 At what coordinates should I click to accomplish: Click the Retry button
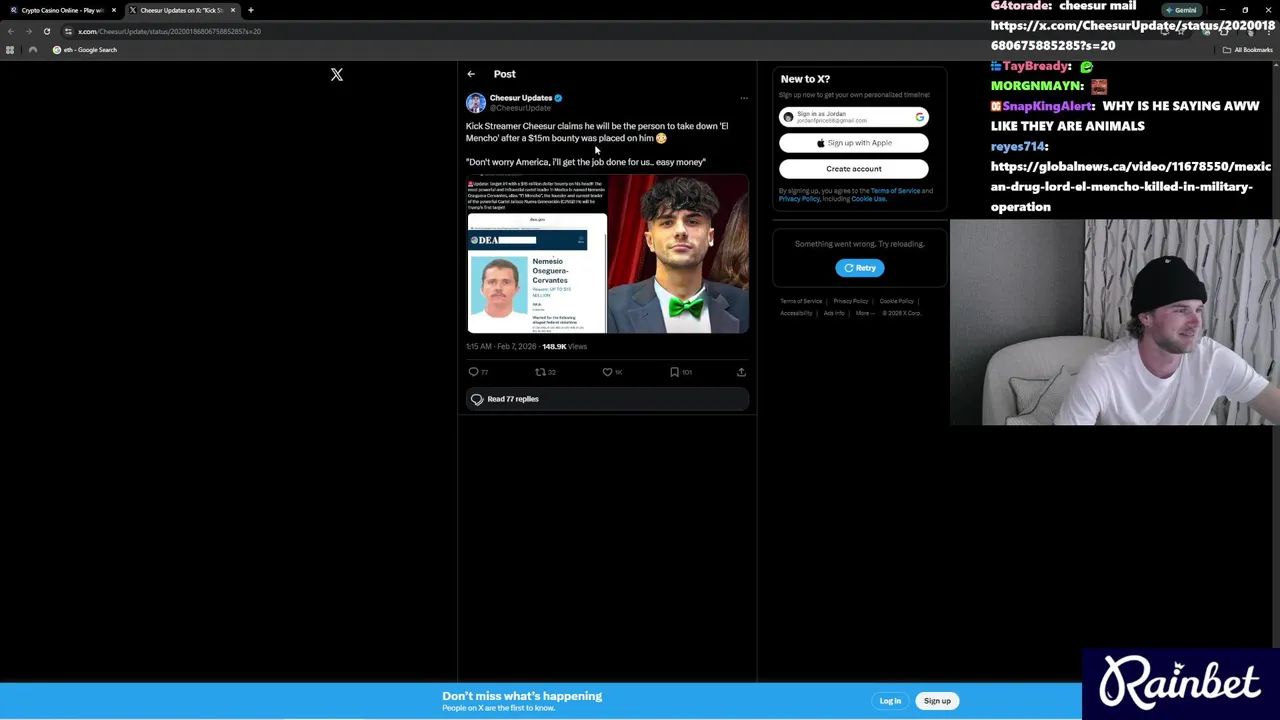[860, 268]
